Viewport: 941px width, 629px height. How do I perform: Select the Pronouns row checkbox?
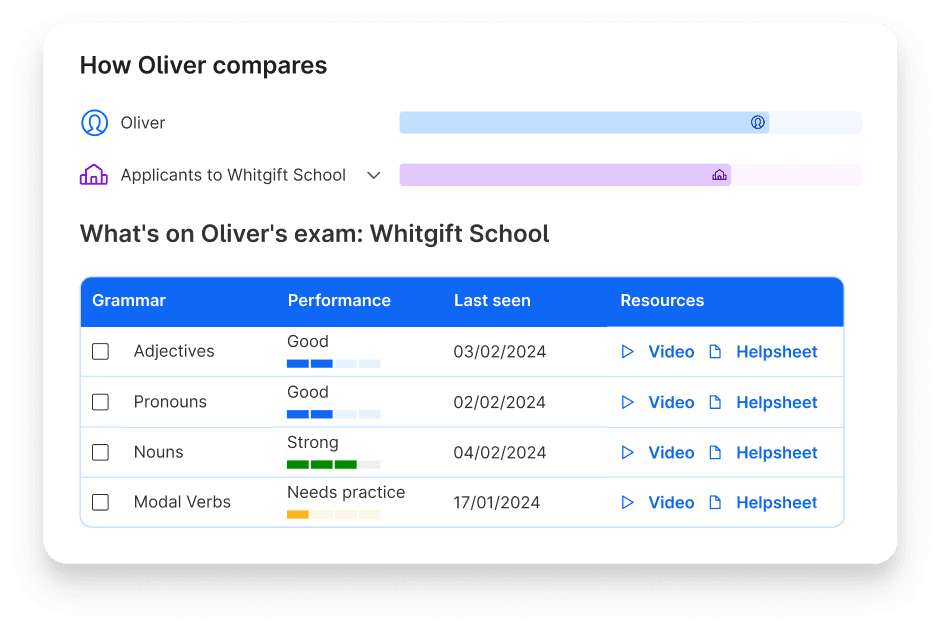(100, 402)
